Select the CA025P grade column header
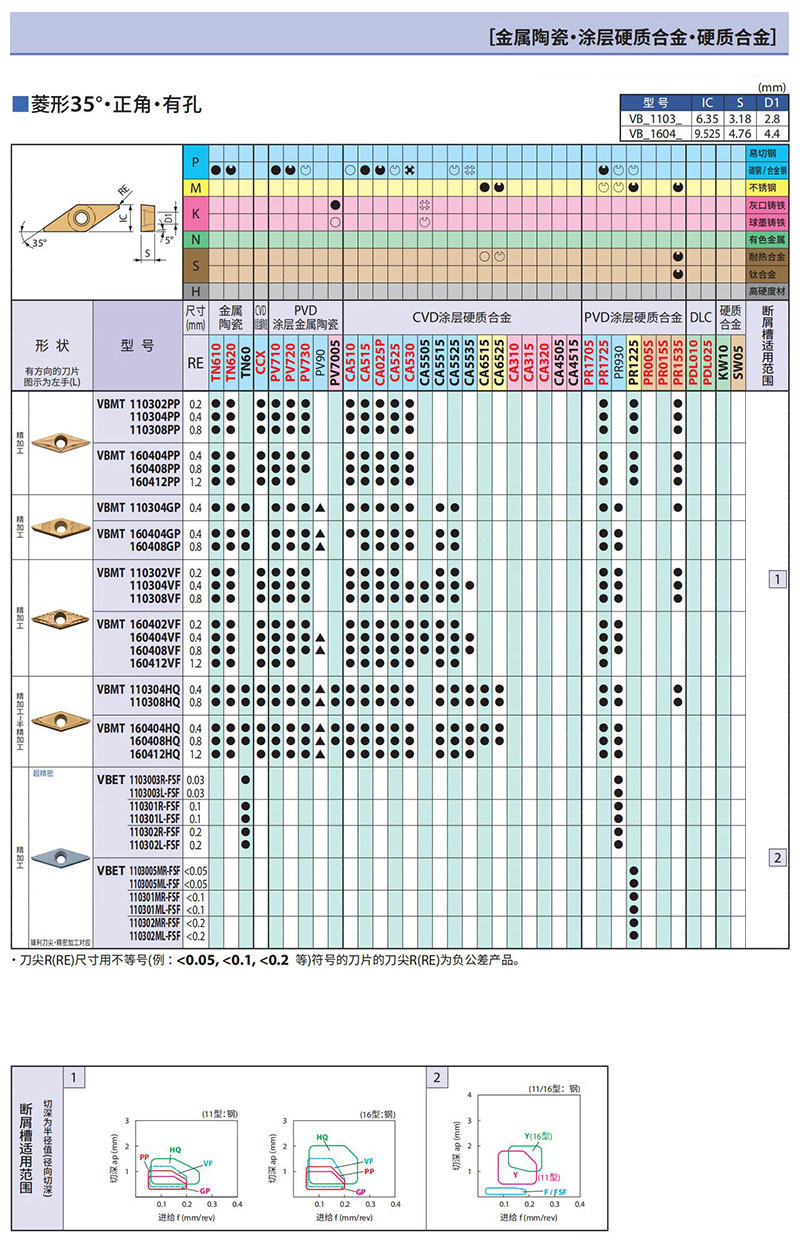Viewport: 800px width, 1249px height. click(380, 360)
